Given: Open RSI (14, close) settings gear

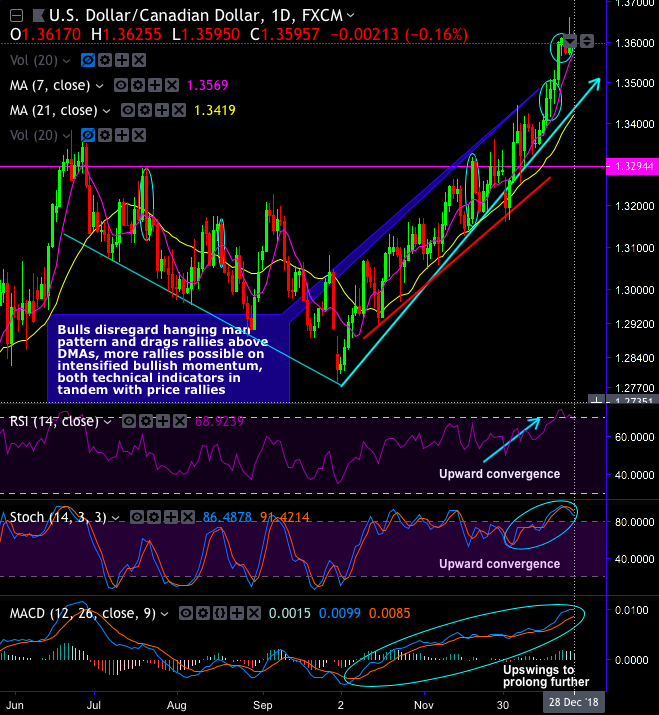Looking at the screenshot, I should pos(146,421).
